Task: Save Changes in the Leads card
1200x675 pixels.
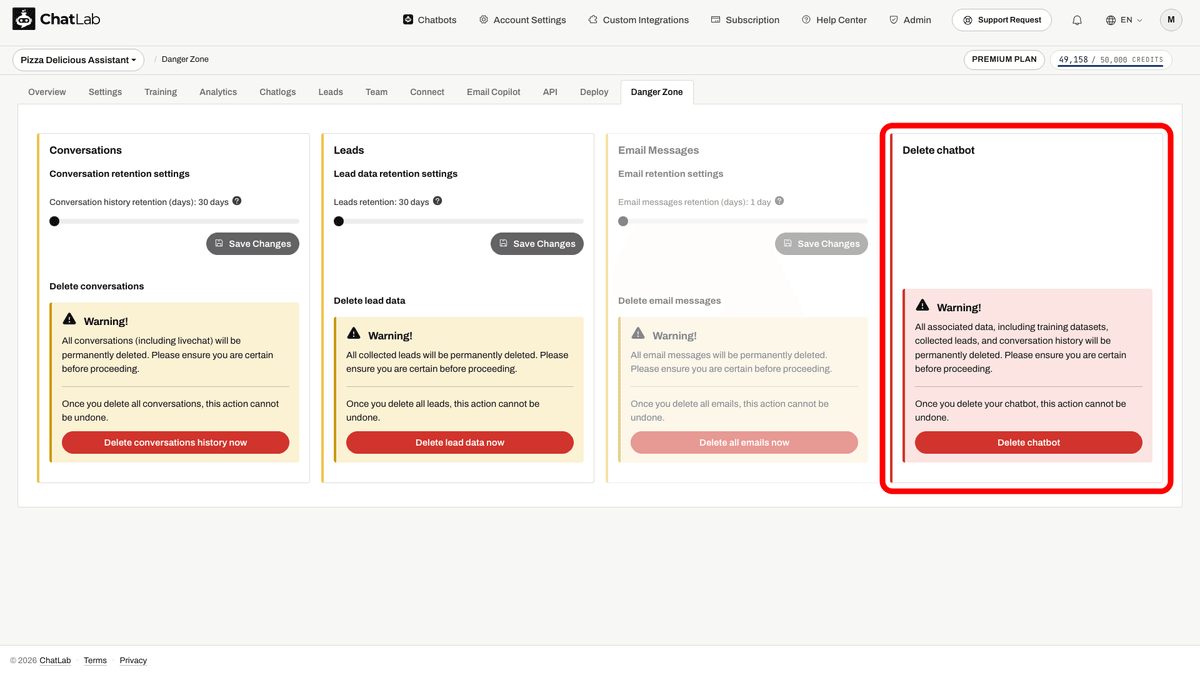Action: point(537,244)
